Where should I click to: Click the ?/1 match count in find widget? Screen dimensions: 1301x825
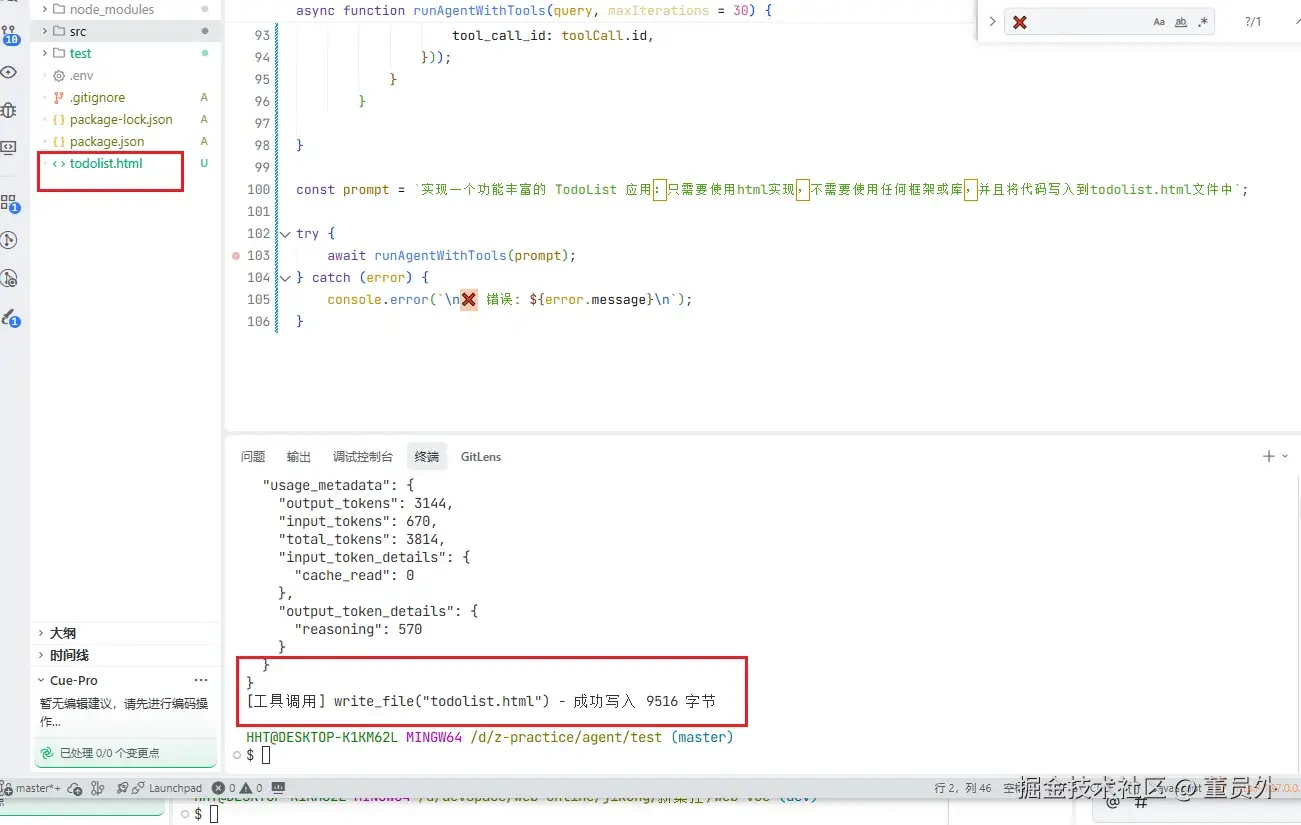(1253, 22)
